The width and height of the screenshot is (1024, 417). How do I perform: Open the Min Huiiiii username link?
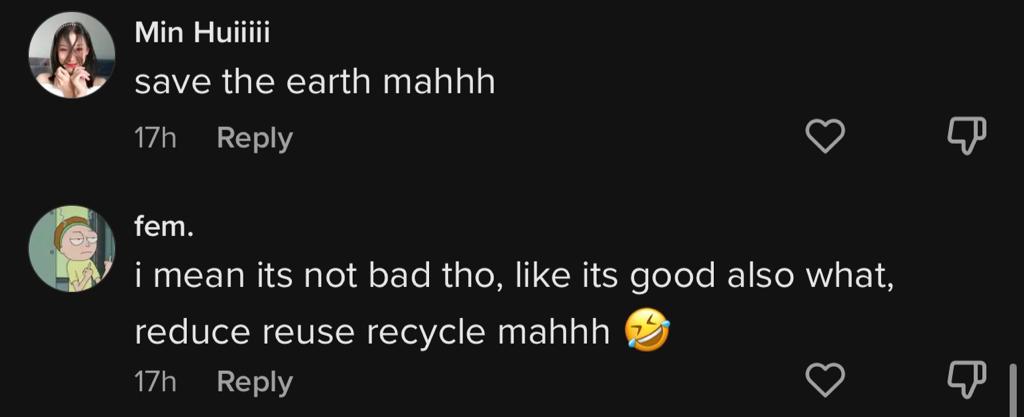click(x=202, y=33)
